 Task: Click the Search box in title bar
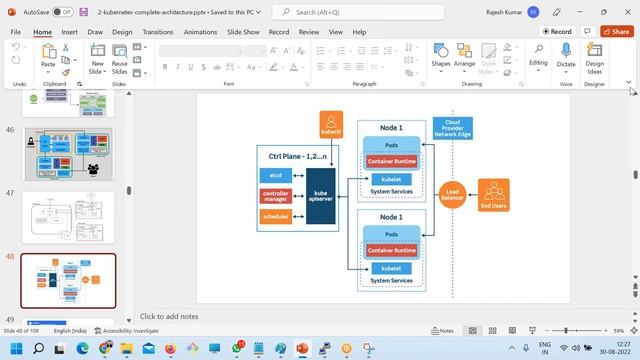click(358, 12)
